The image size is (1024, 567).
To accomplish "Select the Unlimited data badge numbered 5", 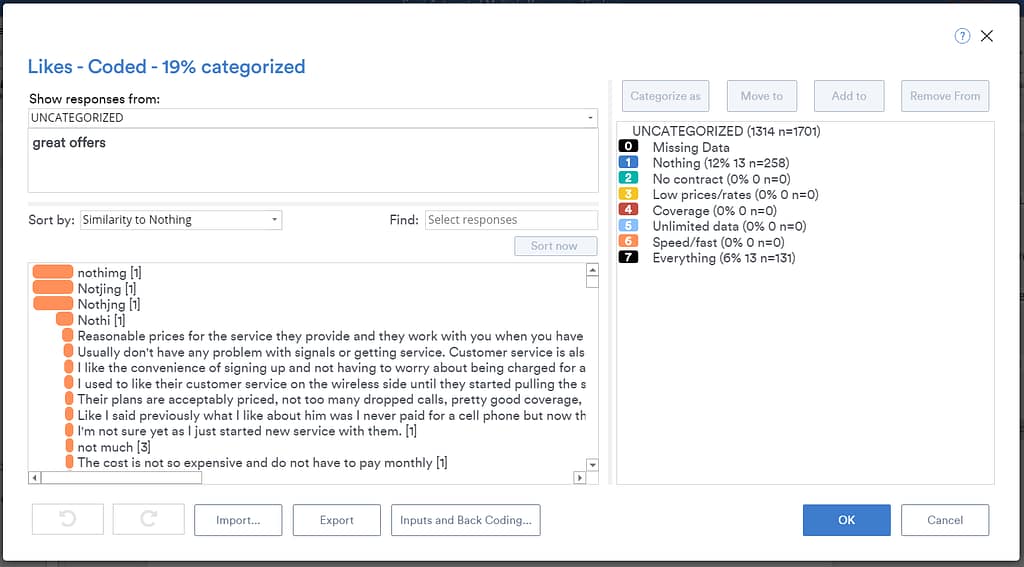I will coord(629,226).
